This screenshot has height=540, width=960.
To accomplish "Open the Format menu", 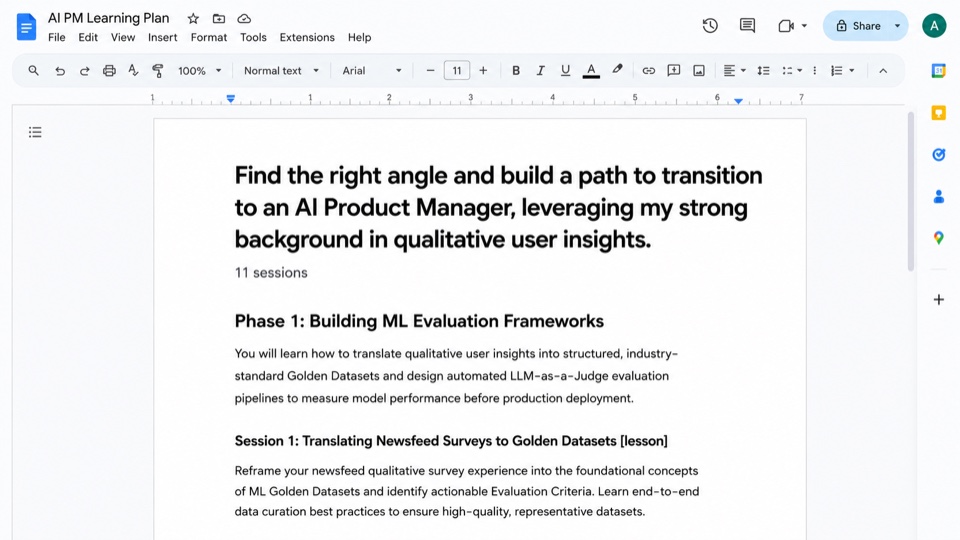I will tap(208, 37).
